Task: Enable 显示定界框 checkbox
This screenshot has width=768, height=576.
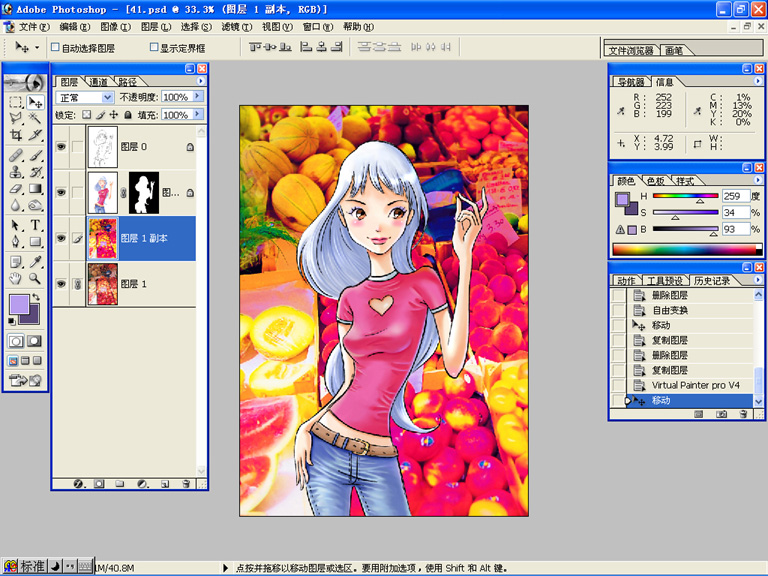Action: coord(154,47)
